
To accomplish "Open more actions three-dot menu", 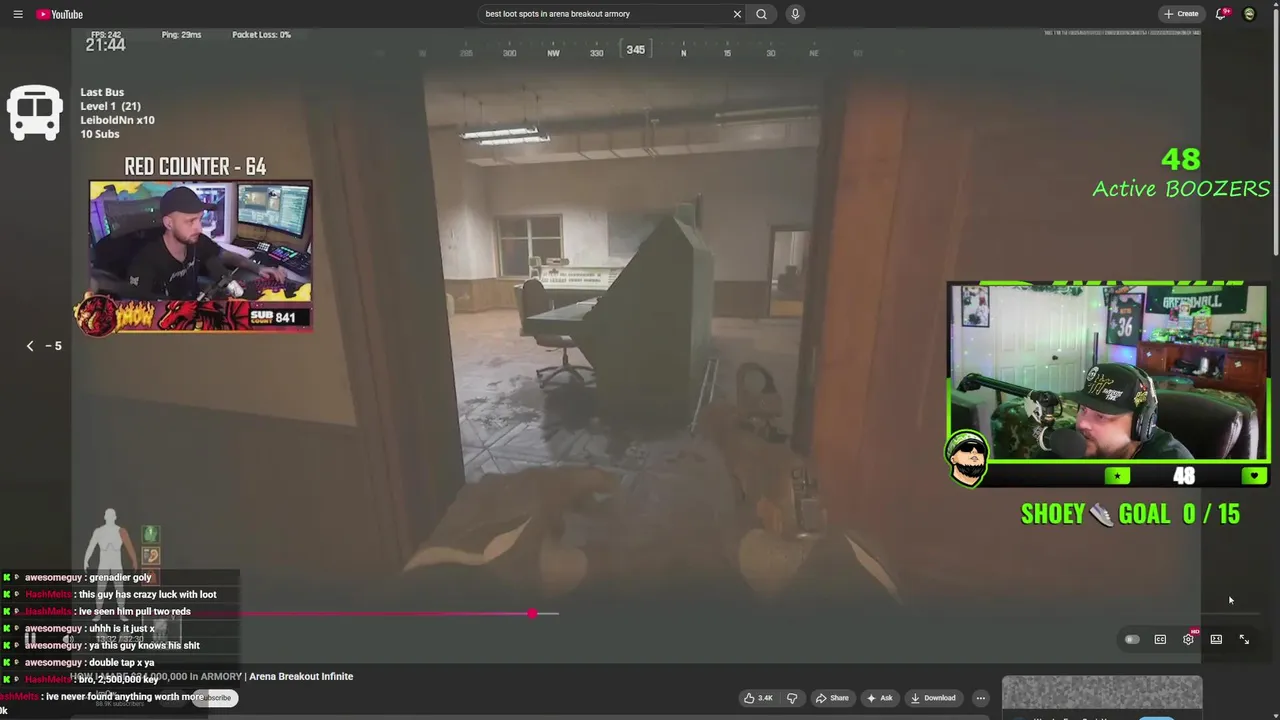I will (981, 698).
